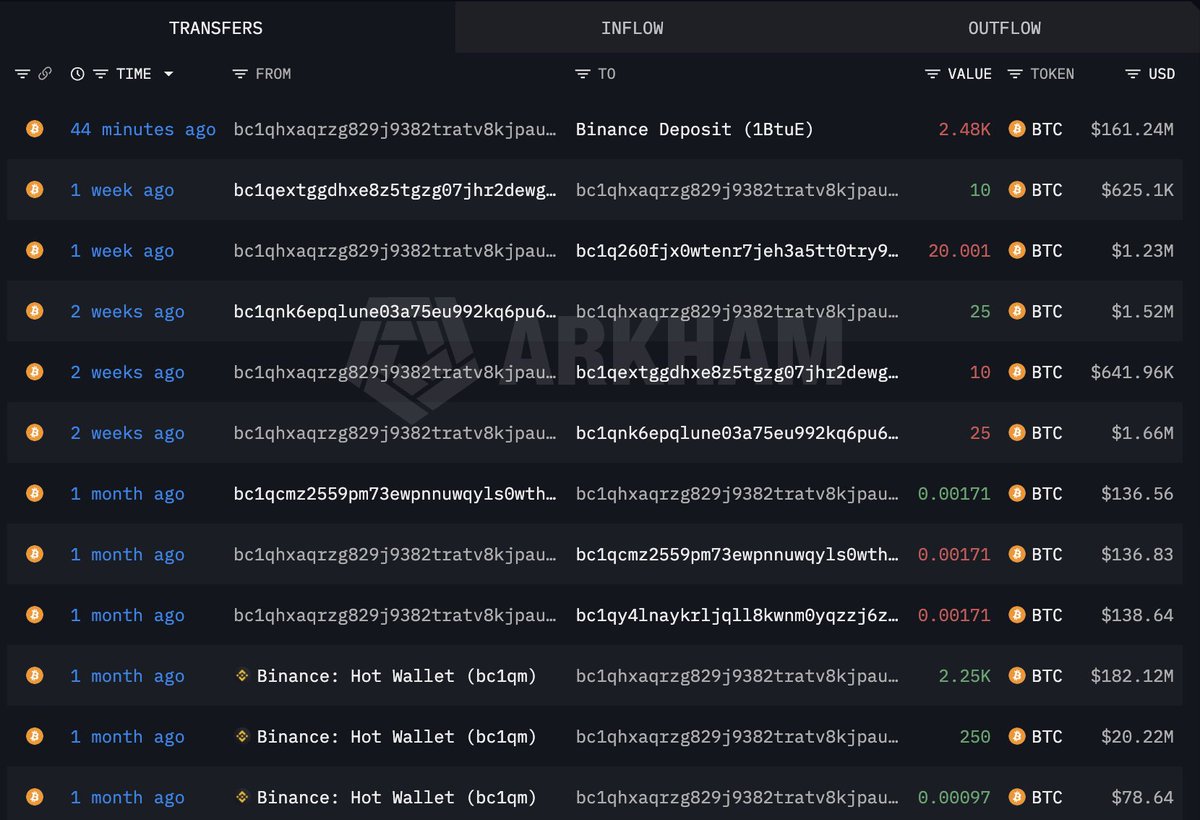Filter by the VALUE column
The width and height of the screenshot is (1200, 820).
click(932, 74)
